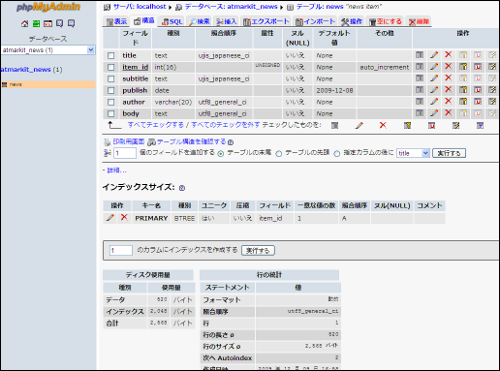This screenshot has width=500, height=371.
Task: Delete the item_id field with red X
Action: (x=448, y=66)
